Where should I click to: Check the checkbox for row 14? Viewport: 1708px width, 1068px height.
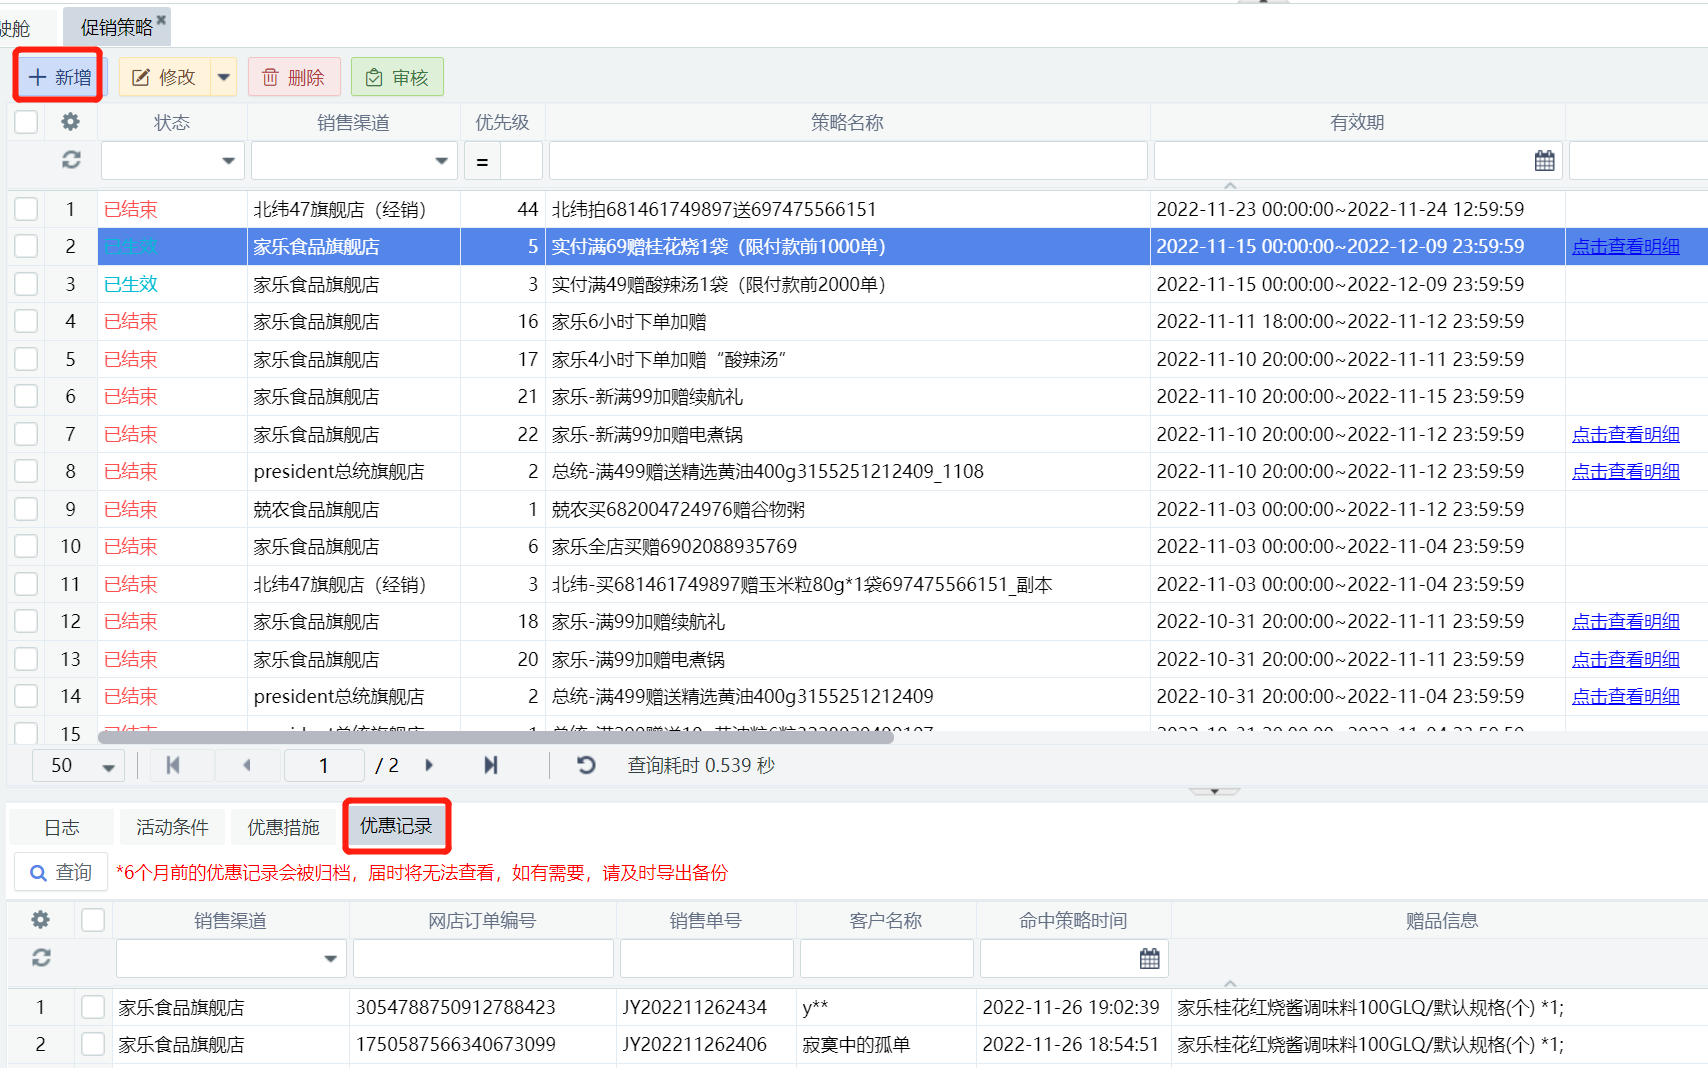pos(27,696)
